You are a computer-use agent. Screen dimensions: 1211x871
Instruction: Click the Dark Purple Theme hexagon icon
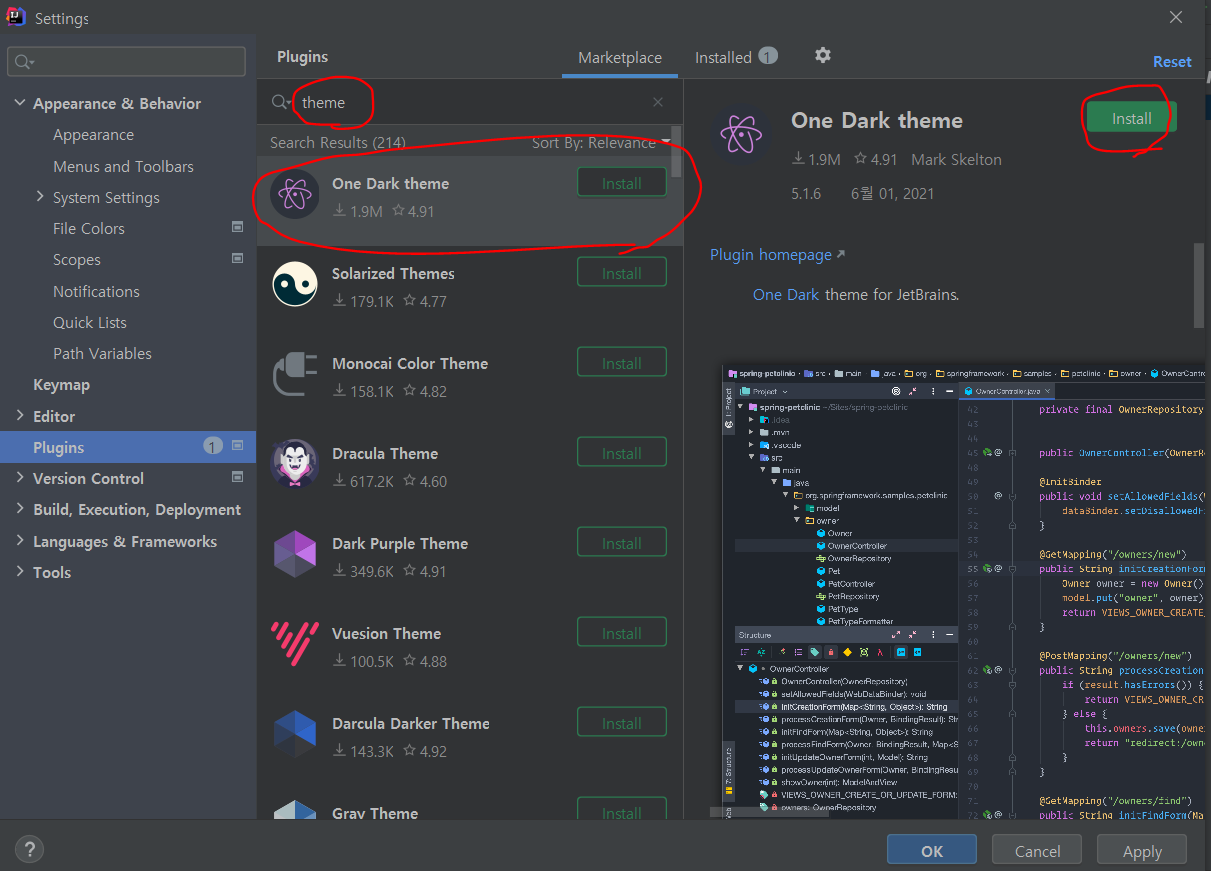pyautogui.click(x=295, y=555)
